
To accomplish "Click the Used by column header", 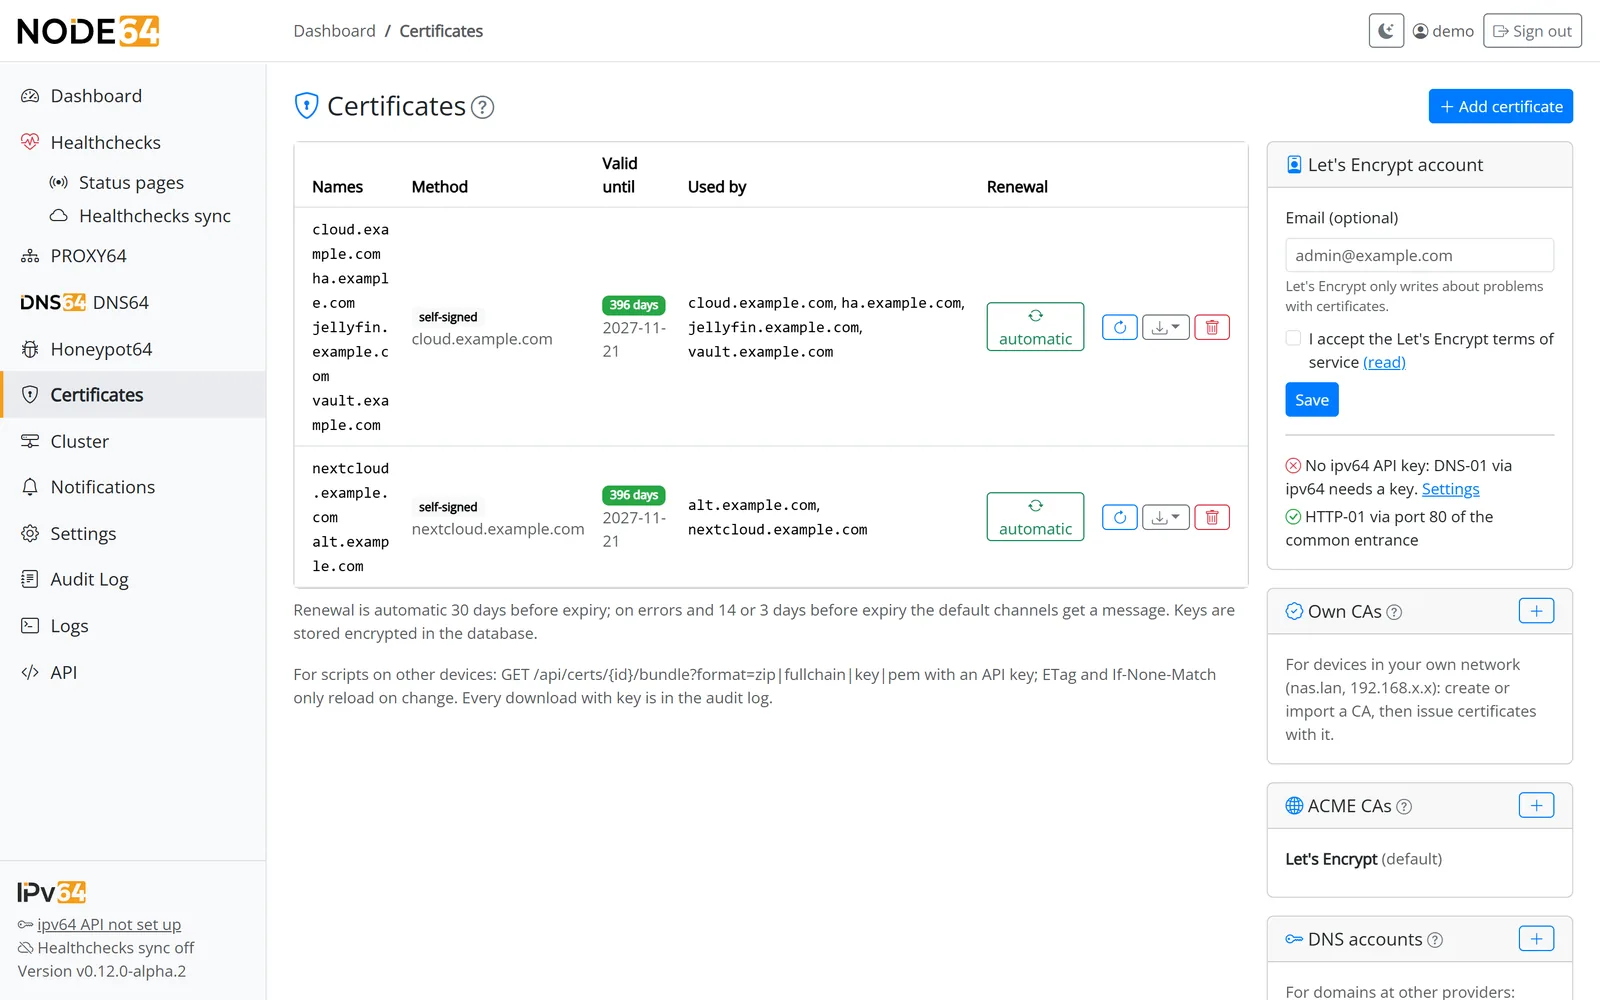I will 717,187.
